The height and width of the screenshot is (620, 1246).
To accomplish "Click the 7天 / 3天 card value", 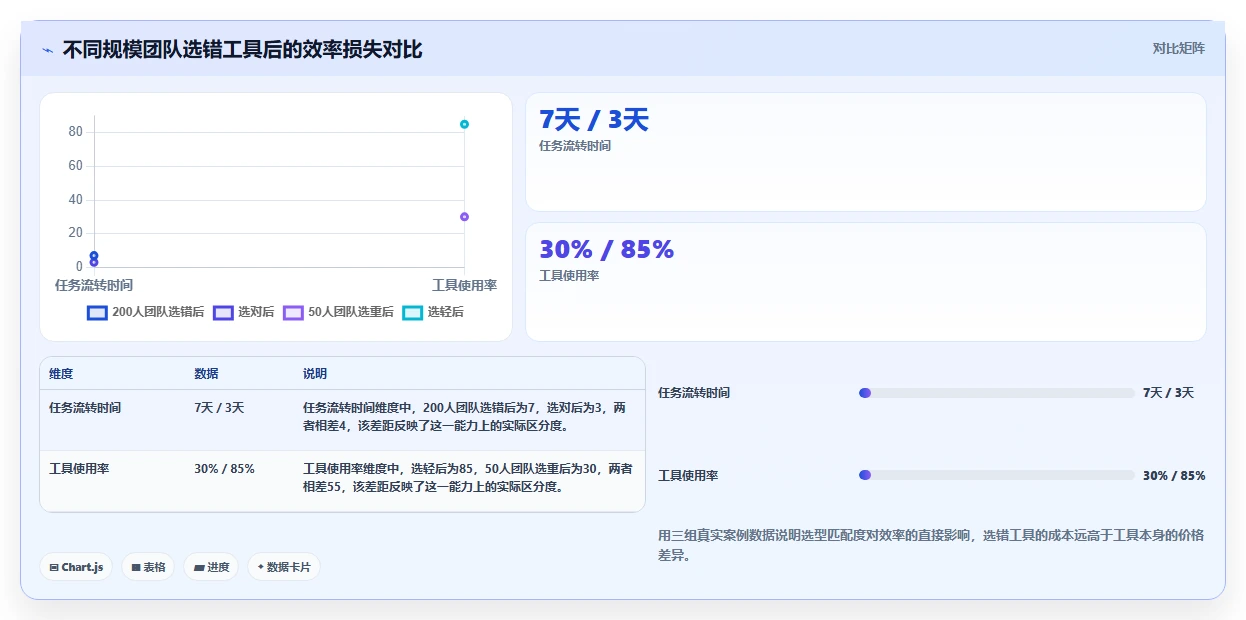I will (594, 120).
